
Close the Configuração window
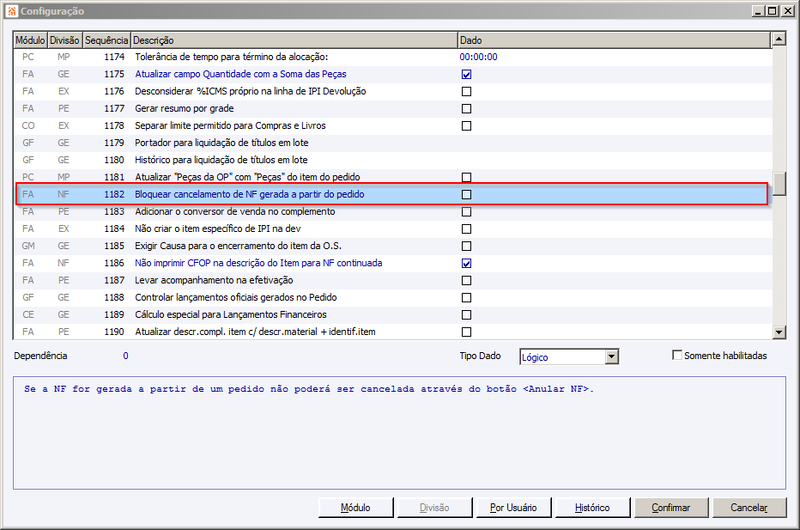(x=787, y=11)
